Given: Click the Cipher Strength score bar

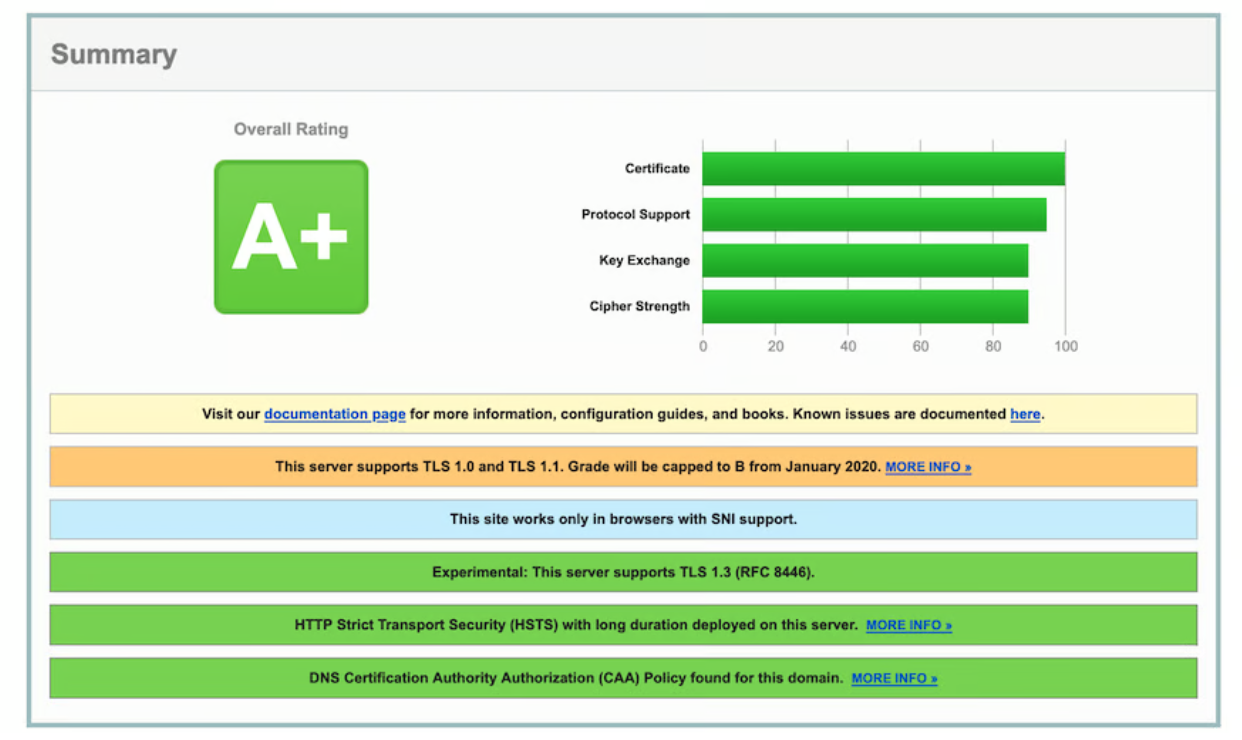Looking at the screenshot, I should (x=865, y=307).
